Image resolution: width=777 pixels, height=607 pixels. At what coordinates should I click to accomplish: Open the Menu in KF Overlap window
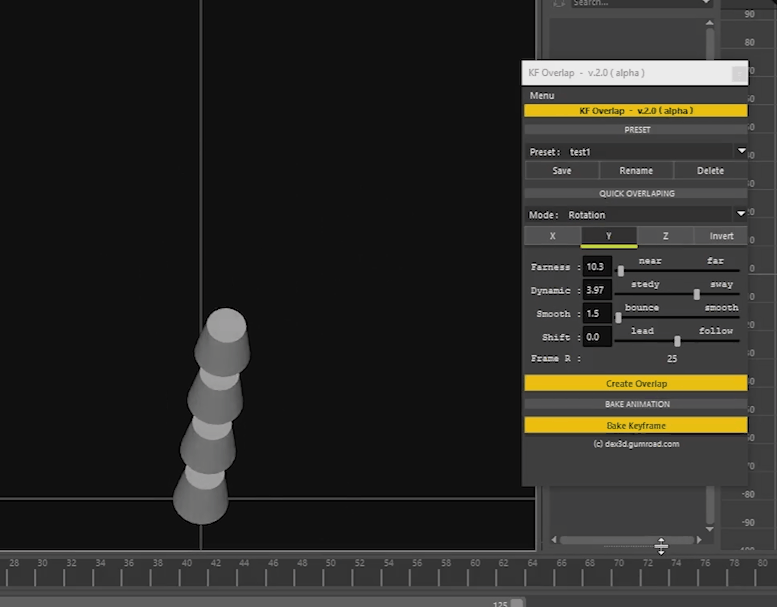[542, 96]
